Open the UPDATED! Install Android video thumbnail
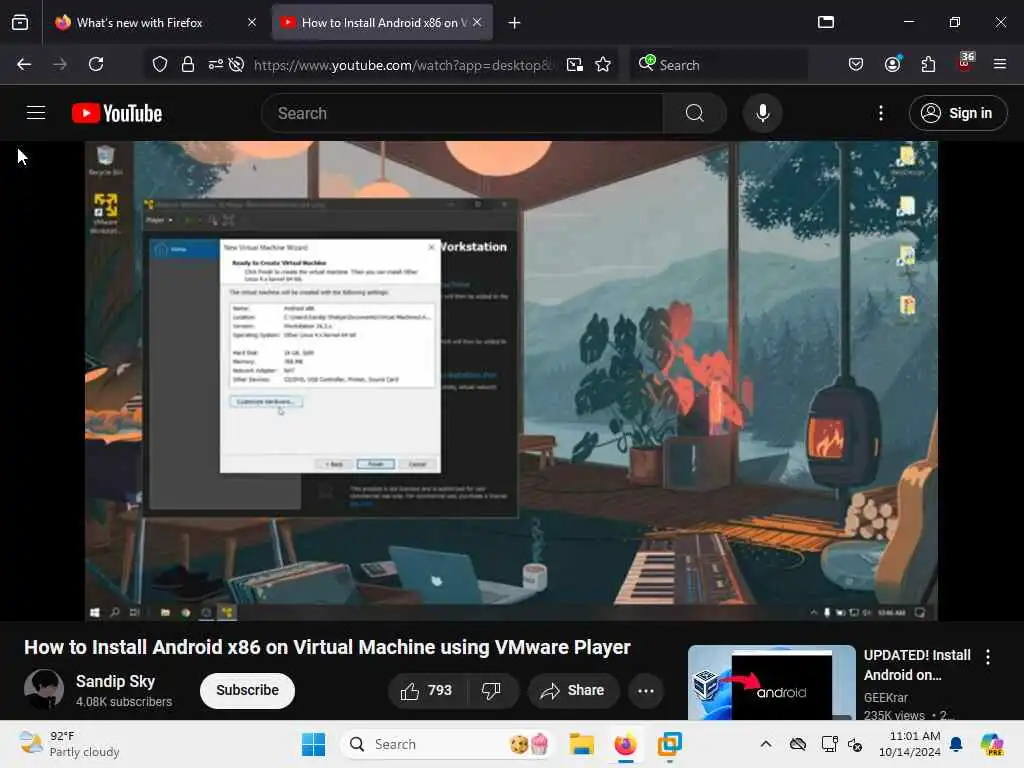Image resolution: width=1024 pixels, height=768 pixels. coord(772,682)
